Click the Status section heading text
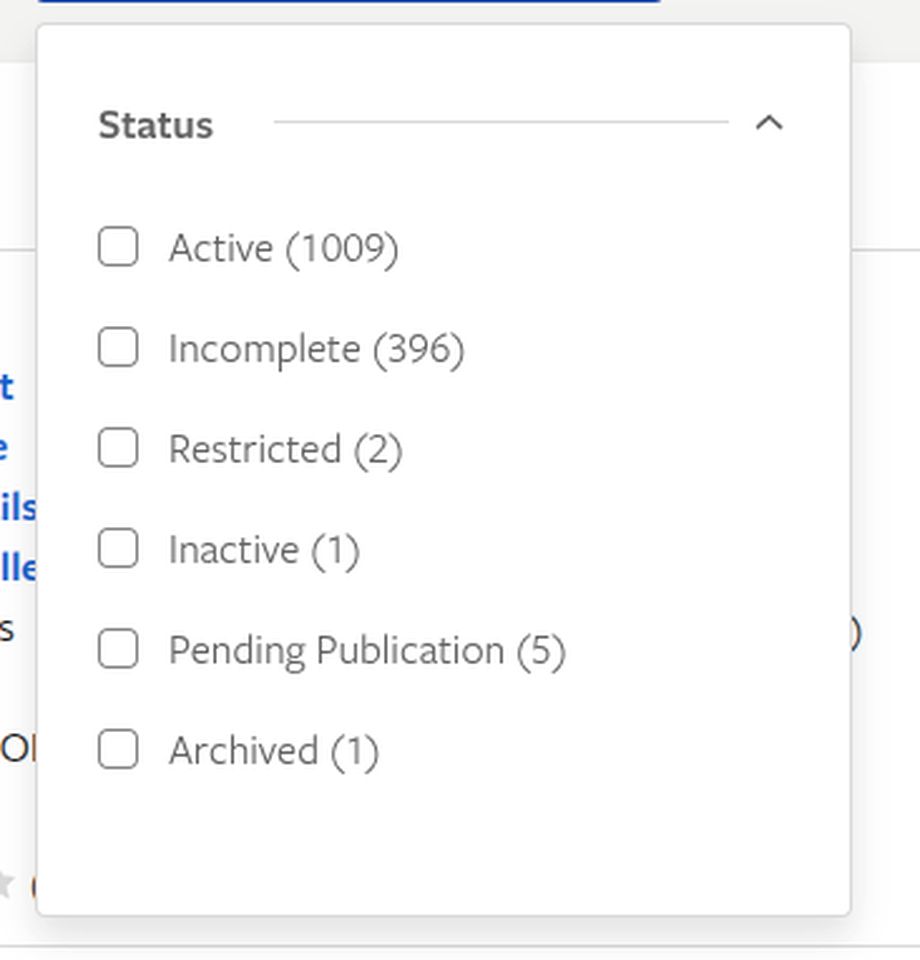The image size is (920, 960). point(155,125)
